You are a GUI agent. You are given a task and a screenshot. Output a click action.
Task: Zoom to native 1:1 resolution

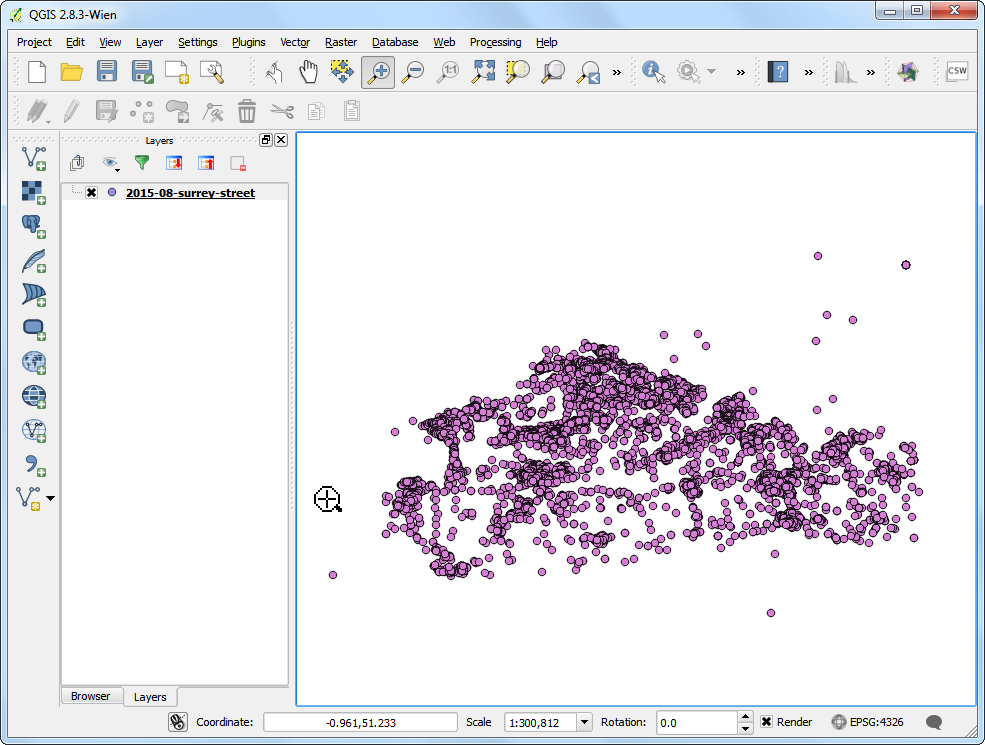tap(449, 72)
